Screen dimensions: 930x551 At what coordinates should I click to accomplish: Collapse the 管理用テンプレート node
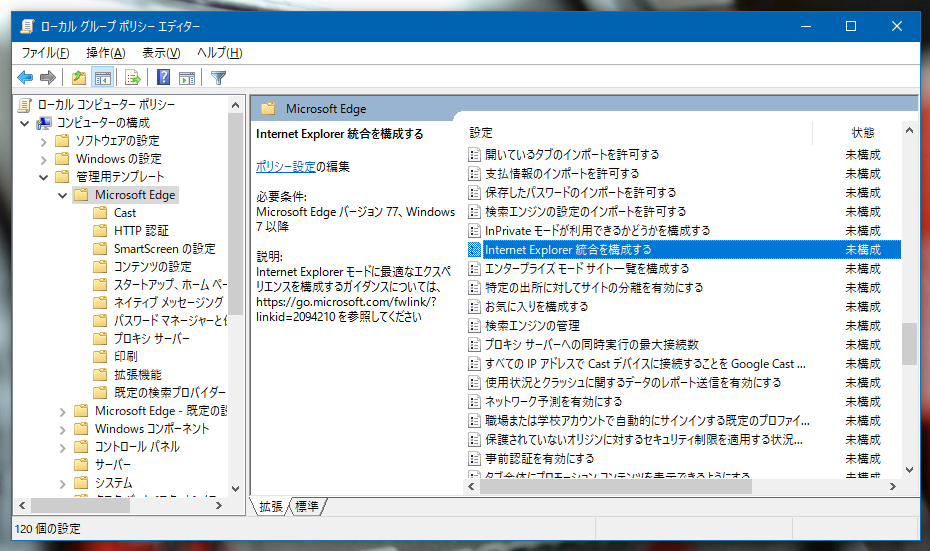click(x=43, y=177)
